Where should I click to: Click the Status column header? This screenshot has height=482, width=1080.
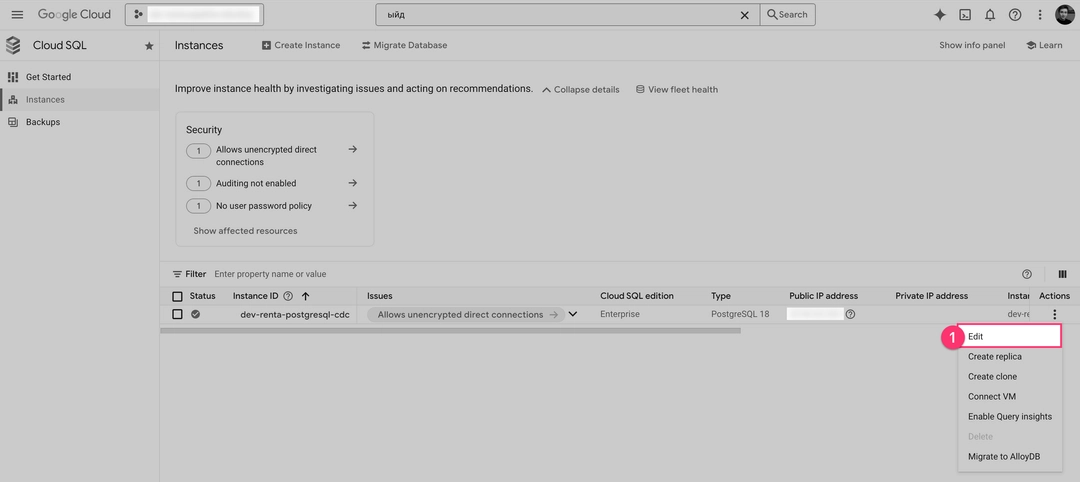pyautogui.click(x=202, y=296)
